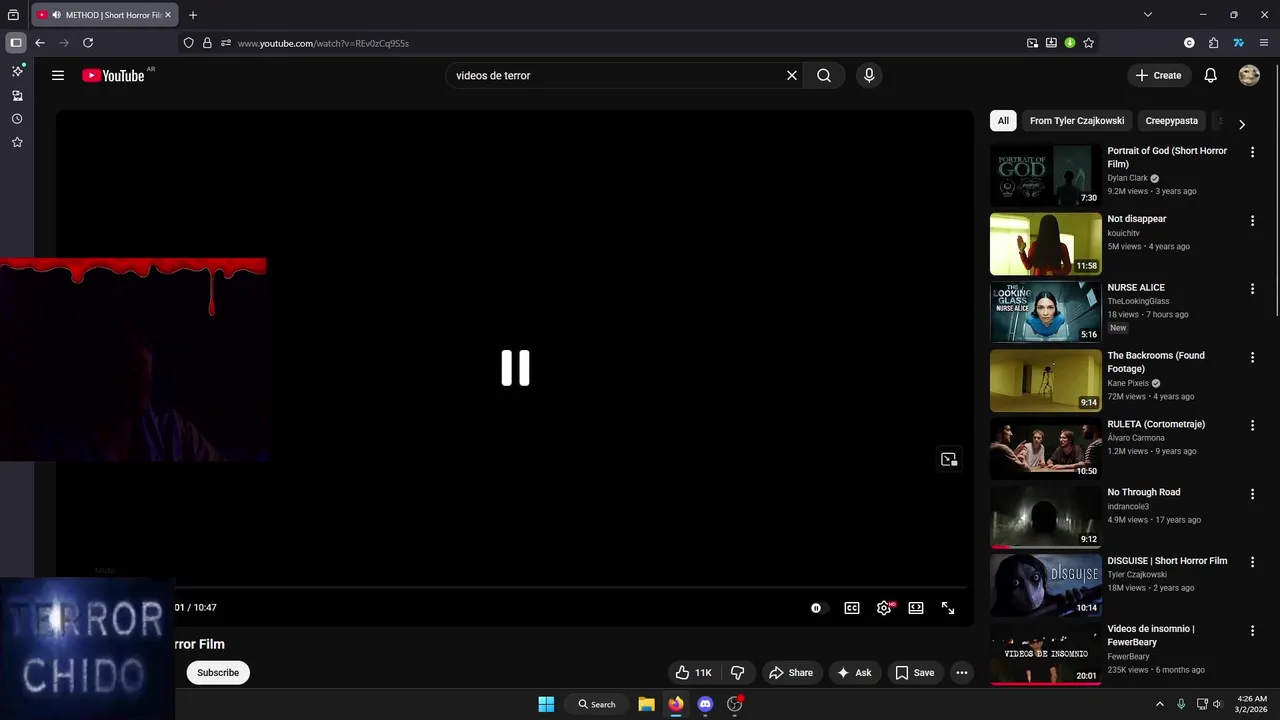Open NURSE ALICE video thumbnail
Viewport: 1280px width, 720px height.
tap(1045, 312)
